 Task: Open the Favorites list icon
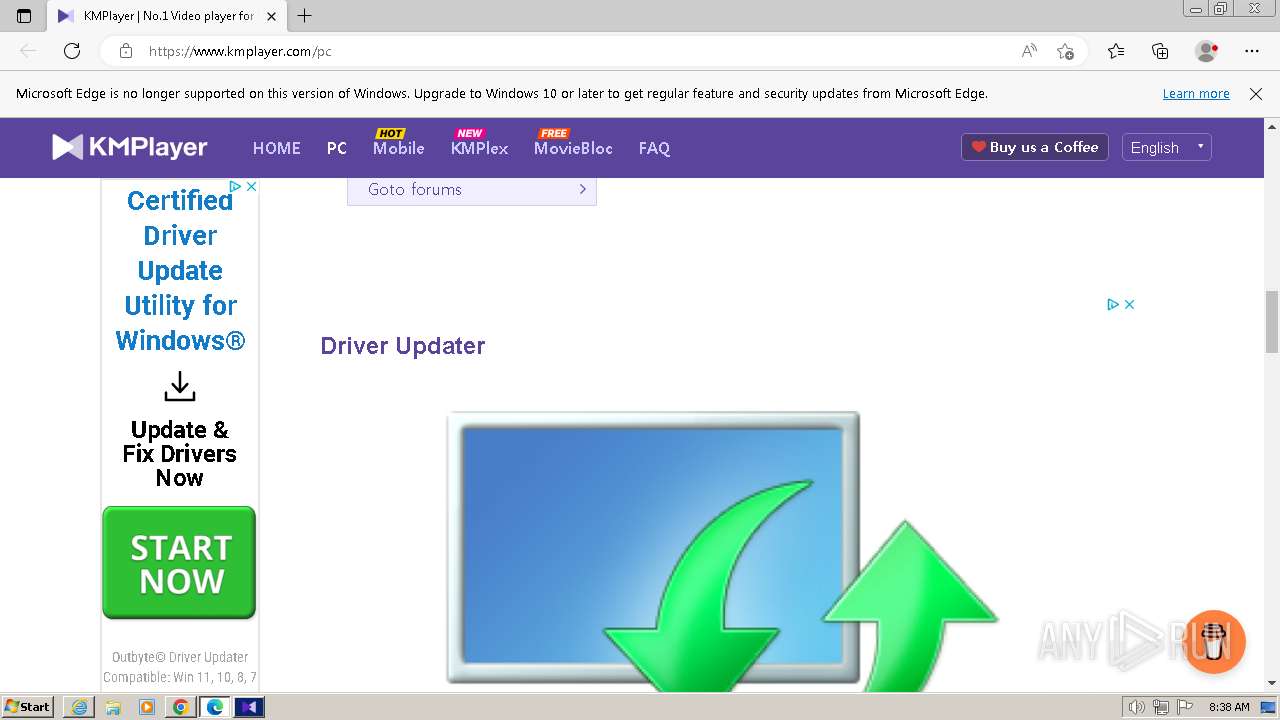click(1116, 51)
